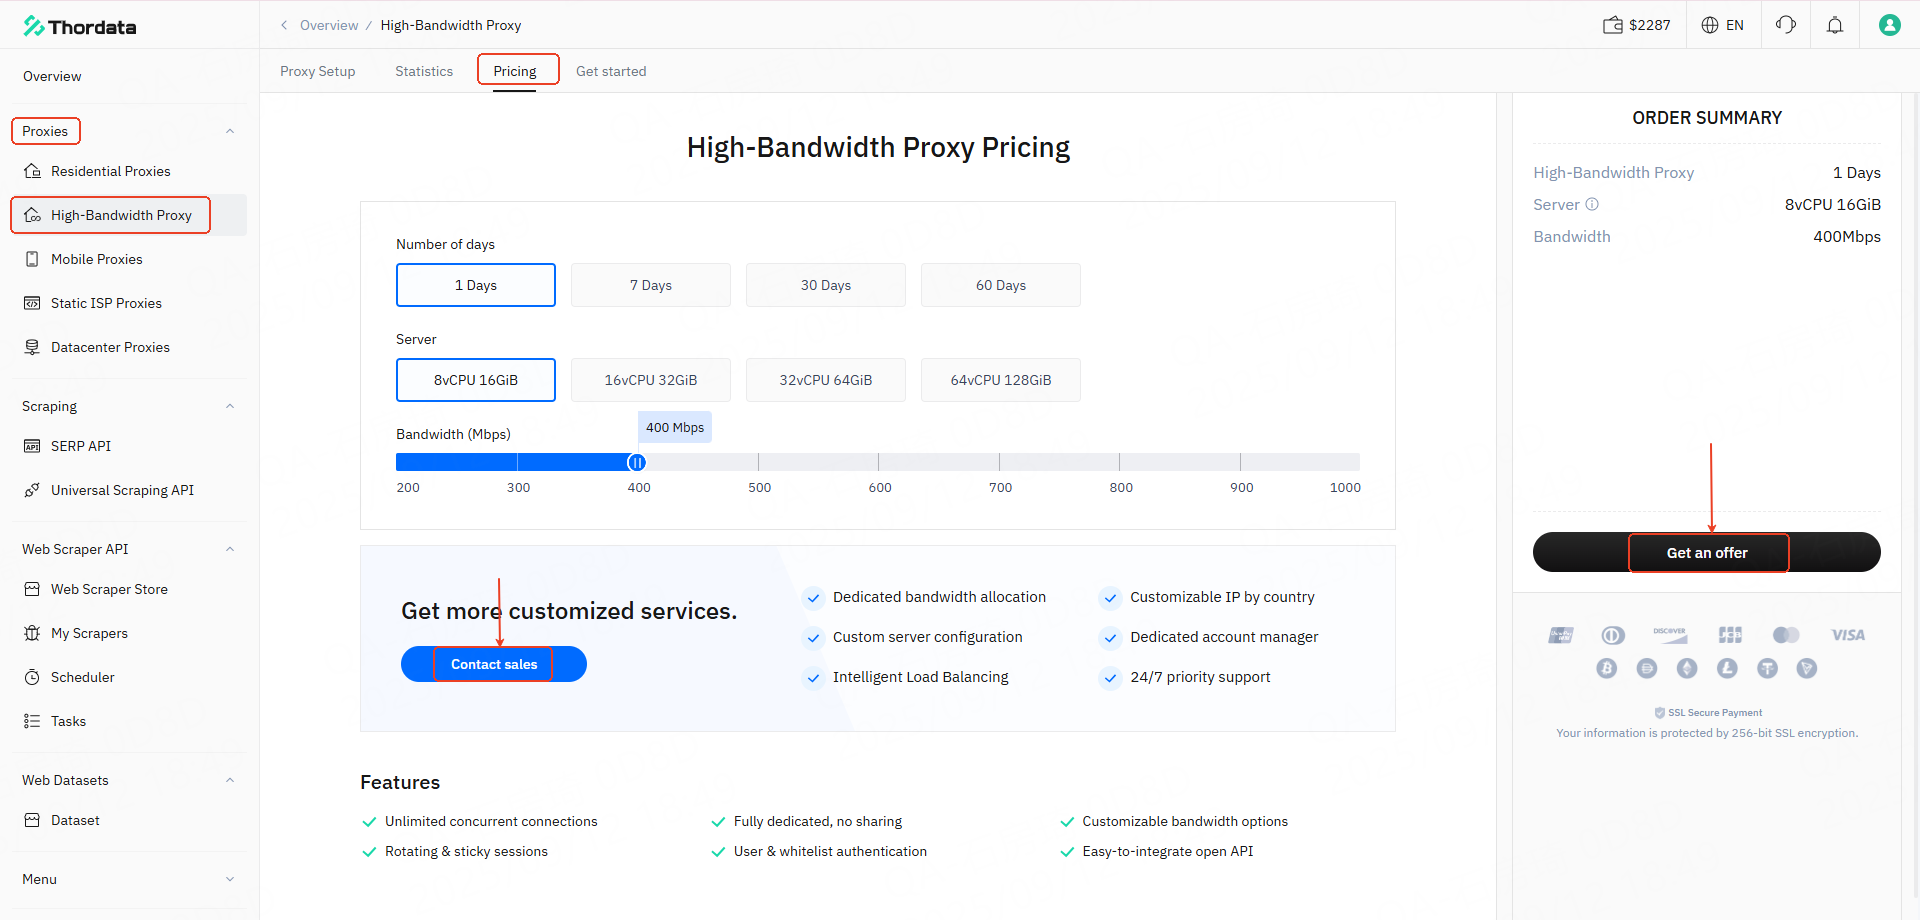Screen dimensions: 1920x920
Task: Click the bandwidth slider handle
Action: click(x=637, y=462)
